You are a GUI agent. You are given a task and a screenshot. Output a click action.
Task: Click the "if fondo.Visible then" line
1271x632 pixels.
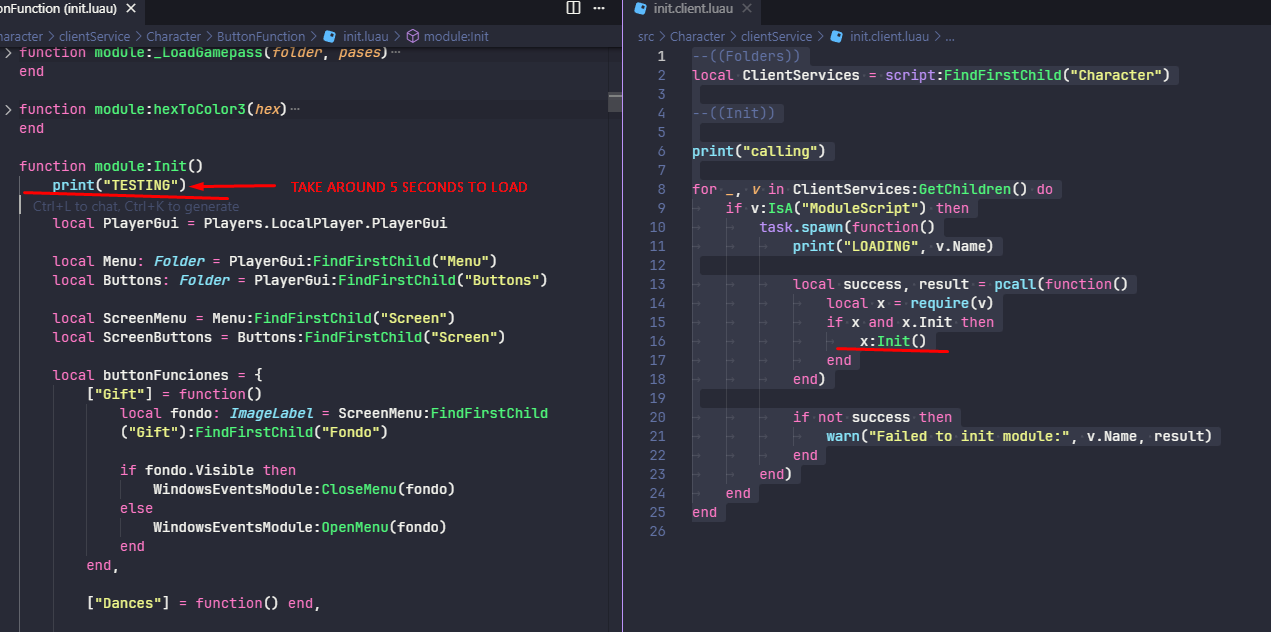coord(208,470)
